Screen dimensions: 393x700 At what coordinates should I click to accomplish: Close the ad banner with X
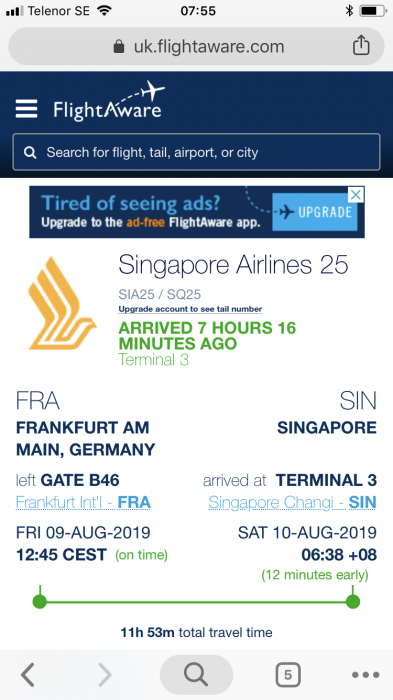click(355, 195)
